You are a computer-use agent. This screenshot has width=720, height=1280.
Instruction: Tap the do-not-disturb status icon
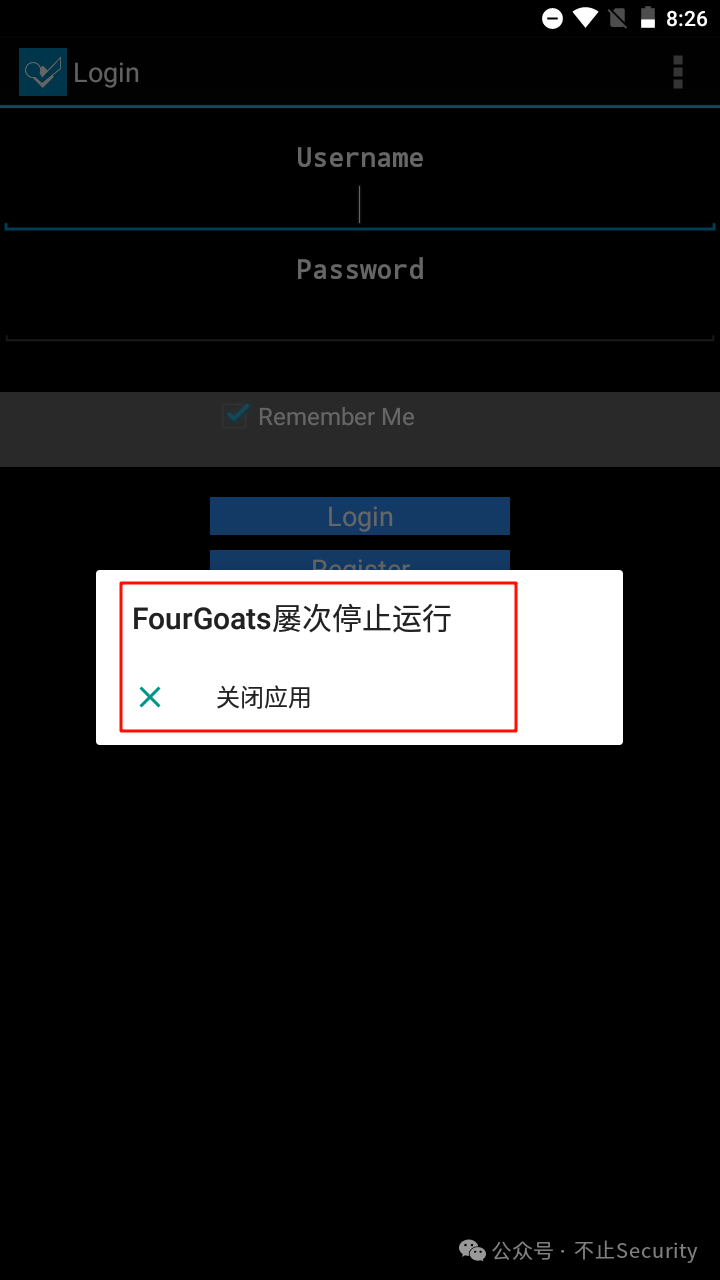click(x=552, y=18)
